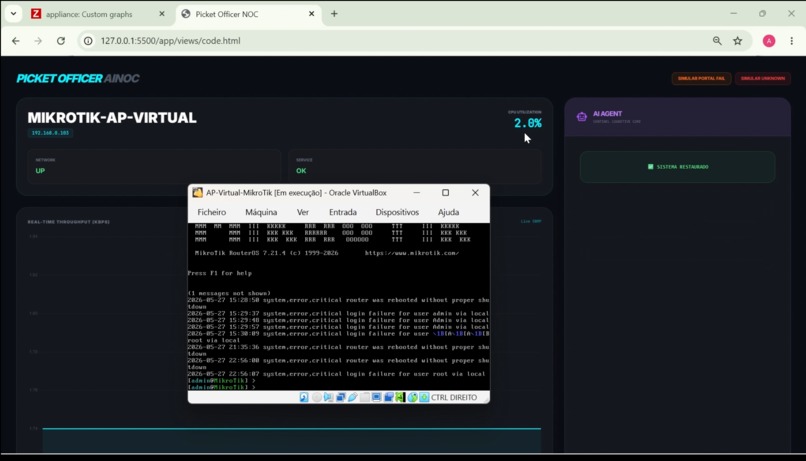This screenshot has width=806, height=461.
Task: Go back with the browser back arrow
Action: click(x=16, y=41)
